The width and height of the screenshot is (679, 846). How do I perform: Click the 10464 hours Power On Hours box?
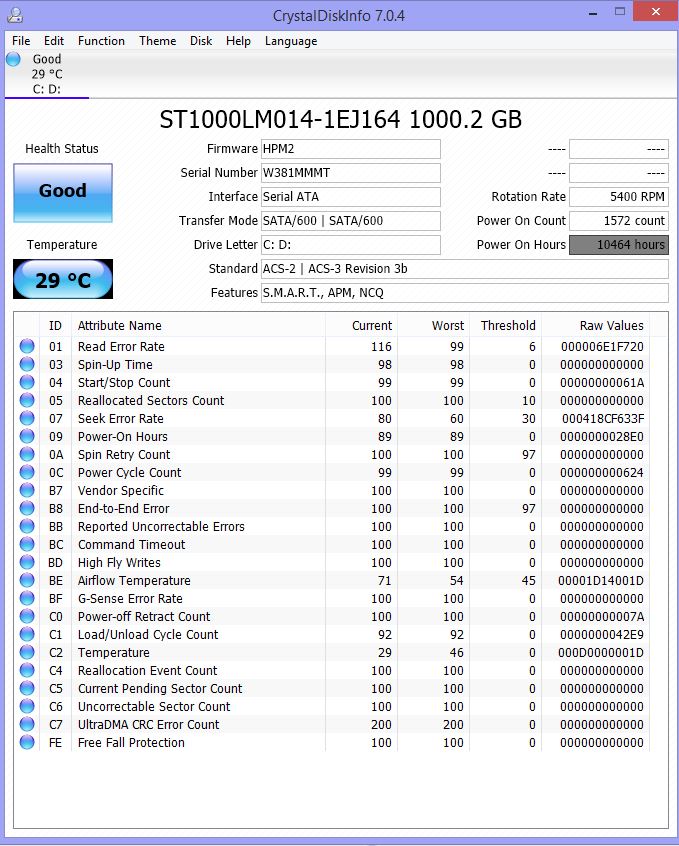pos(619,245)
